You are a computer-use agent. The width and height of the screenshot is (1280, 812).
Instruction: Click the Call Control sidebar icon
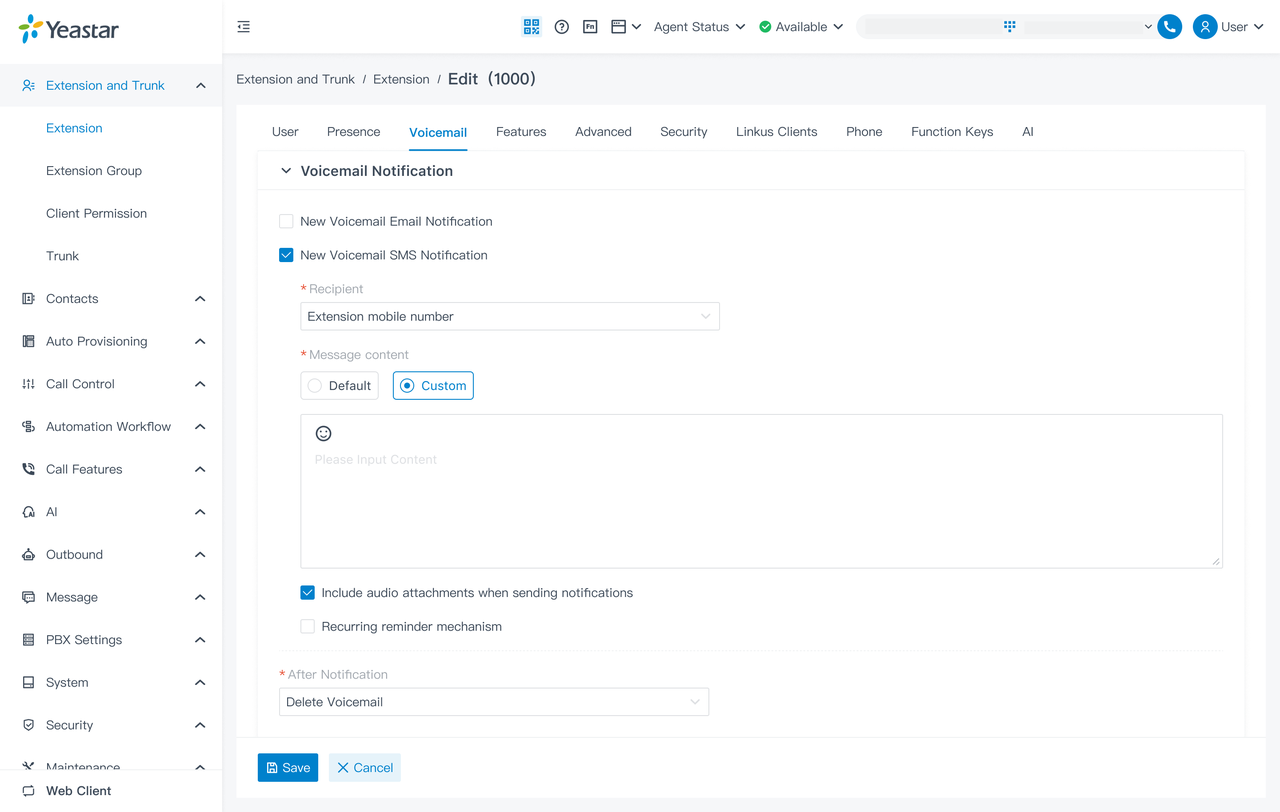28,384
